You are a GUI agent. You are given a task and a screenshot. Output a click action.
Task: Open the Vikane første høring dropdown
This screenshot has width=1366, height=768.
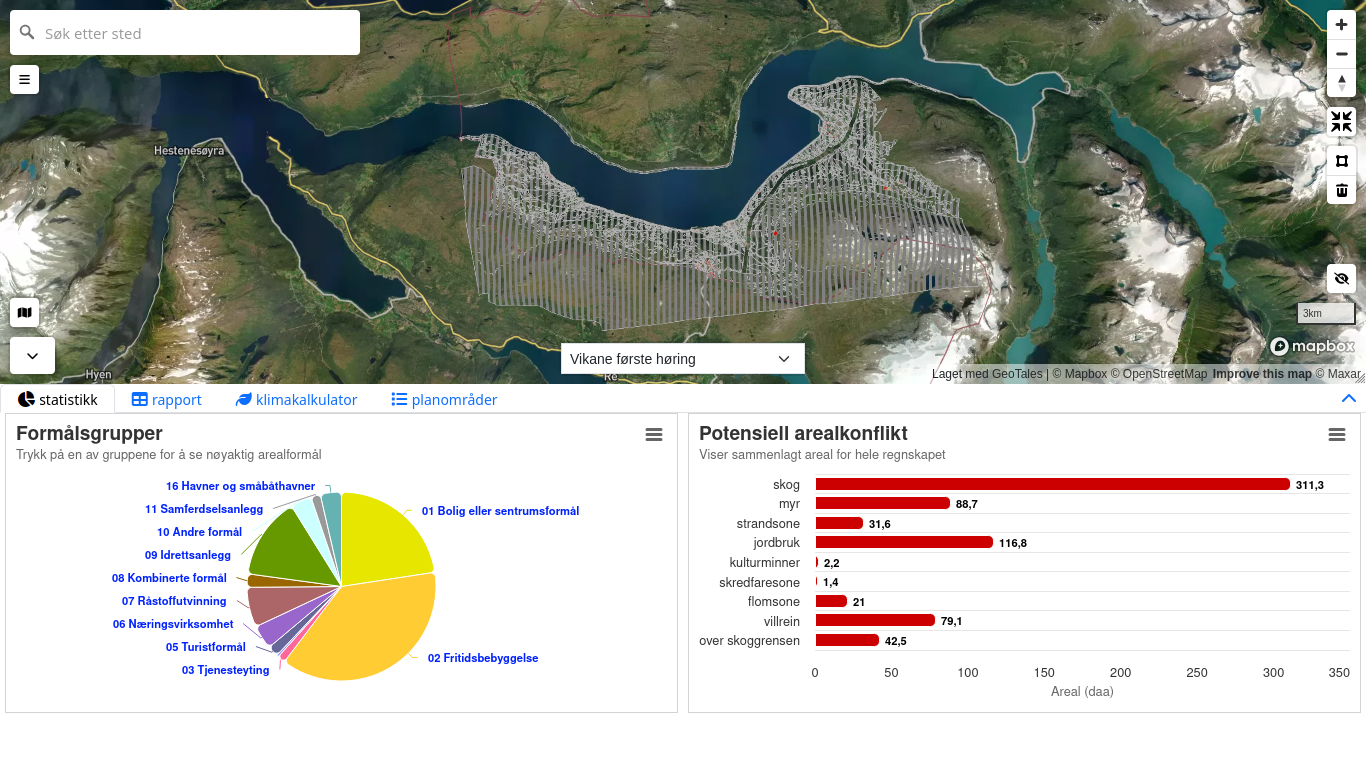coord(682,359)
